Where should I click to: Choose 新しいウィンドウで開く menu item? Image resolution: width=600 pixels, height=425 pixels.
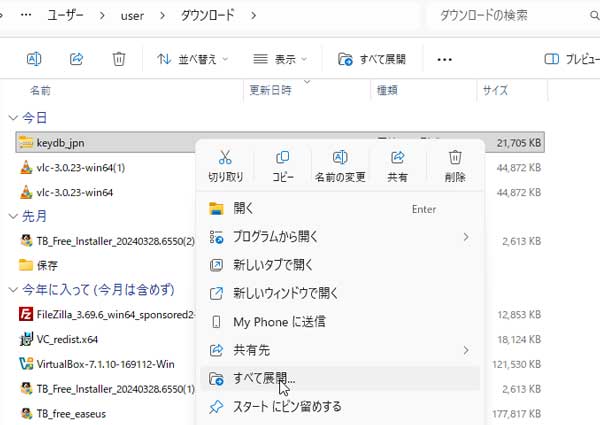340,293
